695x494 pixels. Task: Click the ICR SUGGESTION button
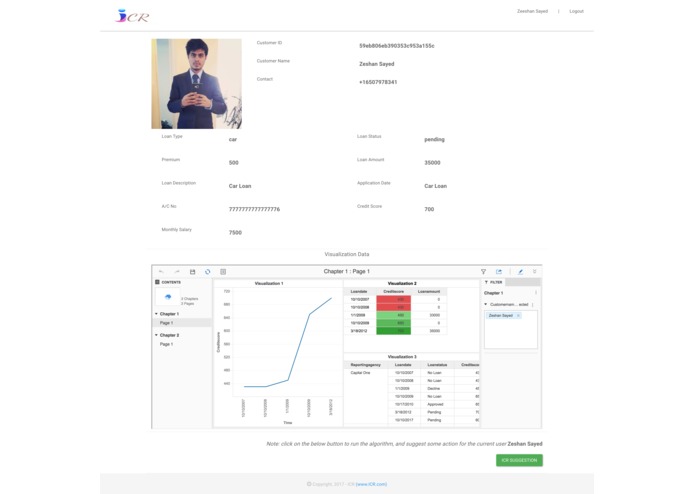coord(519,460)
